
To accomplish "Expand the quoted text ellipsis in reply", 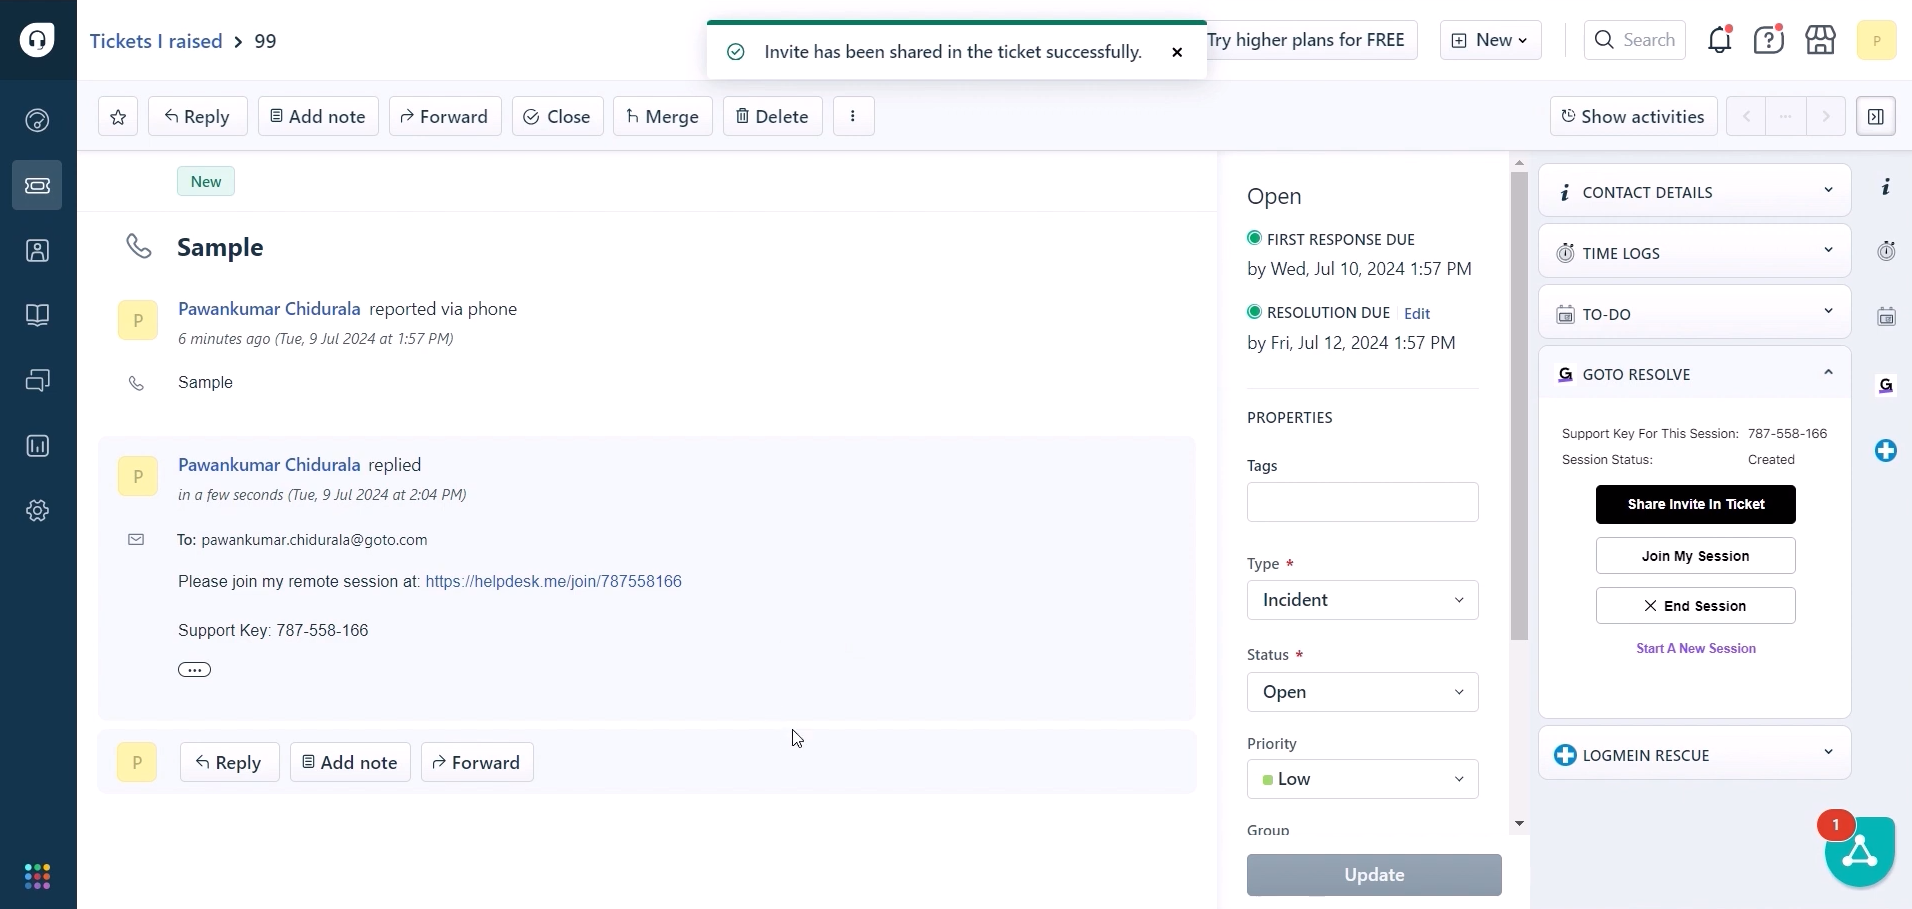I will click(194, 670).
